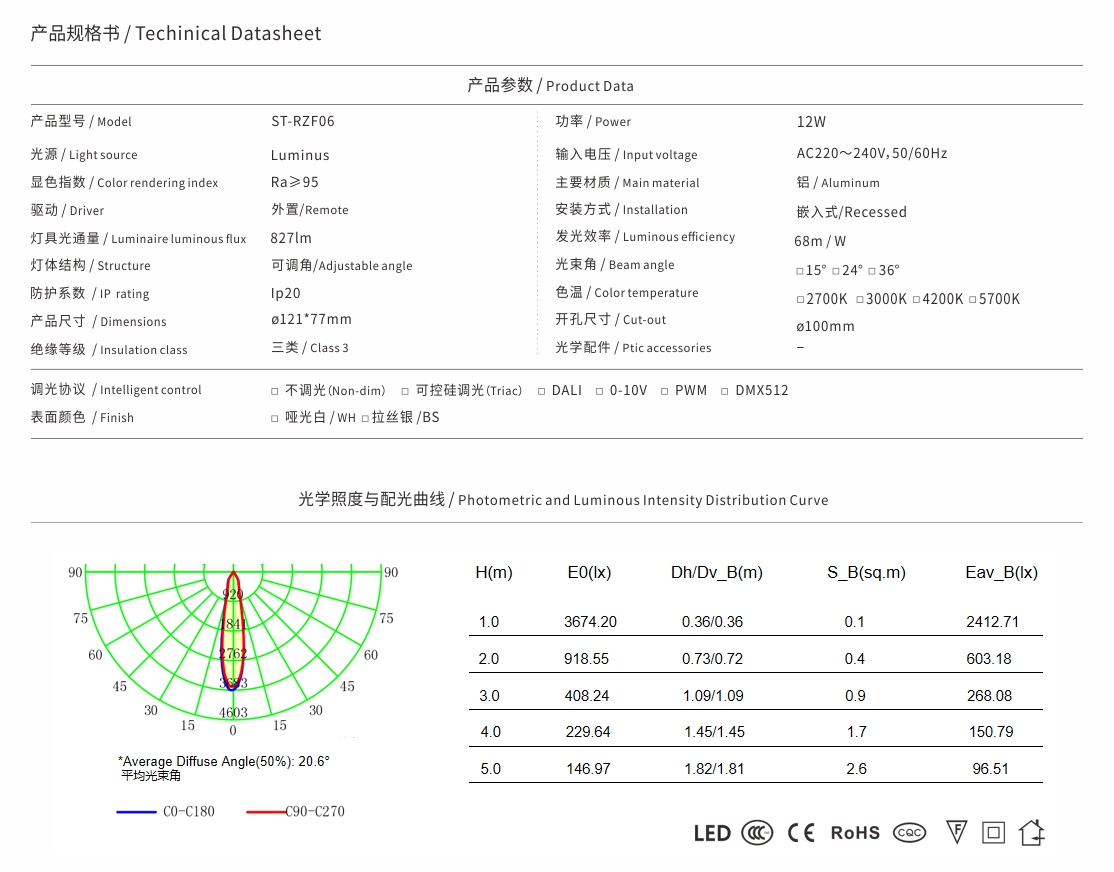Click the Photometric Distribution Curve heading
Viewport: 1114px width, 872px height.
[563, 500]
